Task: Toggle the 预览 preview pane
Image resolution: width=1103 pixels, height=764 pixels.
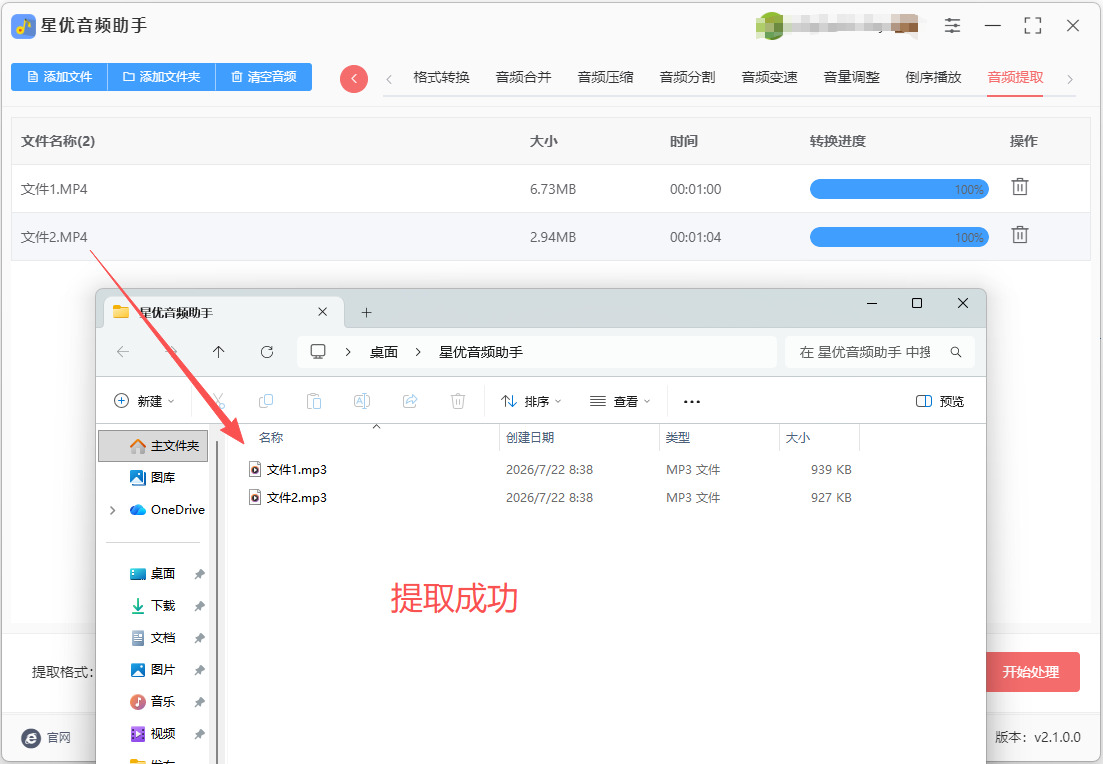Action: point(940,401)
